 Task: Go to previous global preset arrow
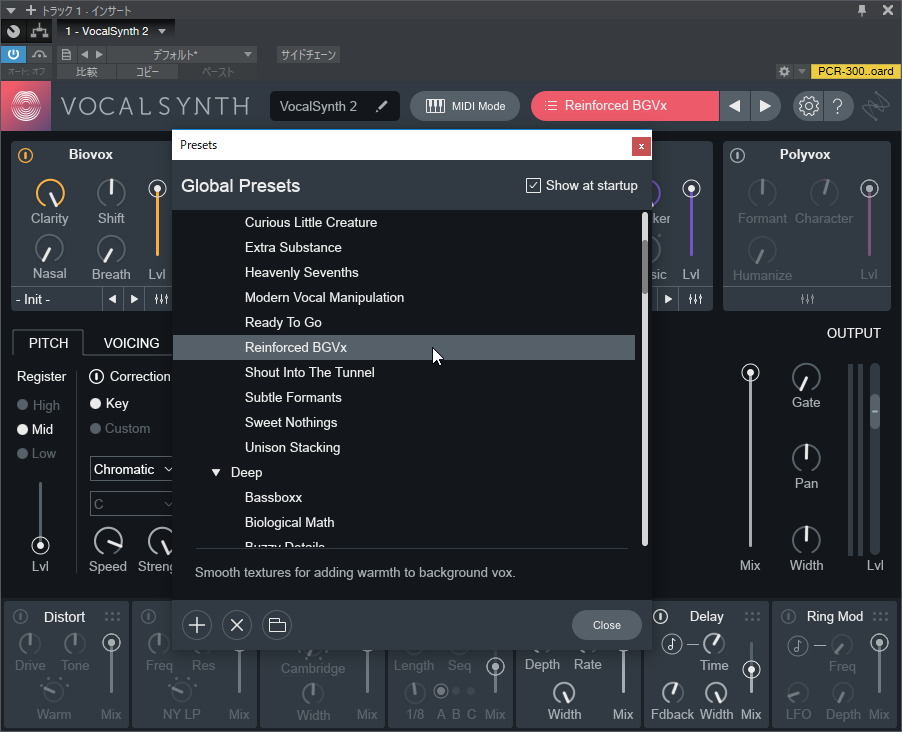[735, 106]
